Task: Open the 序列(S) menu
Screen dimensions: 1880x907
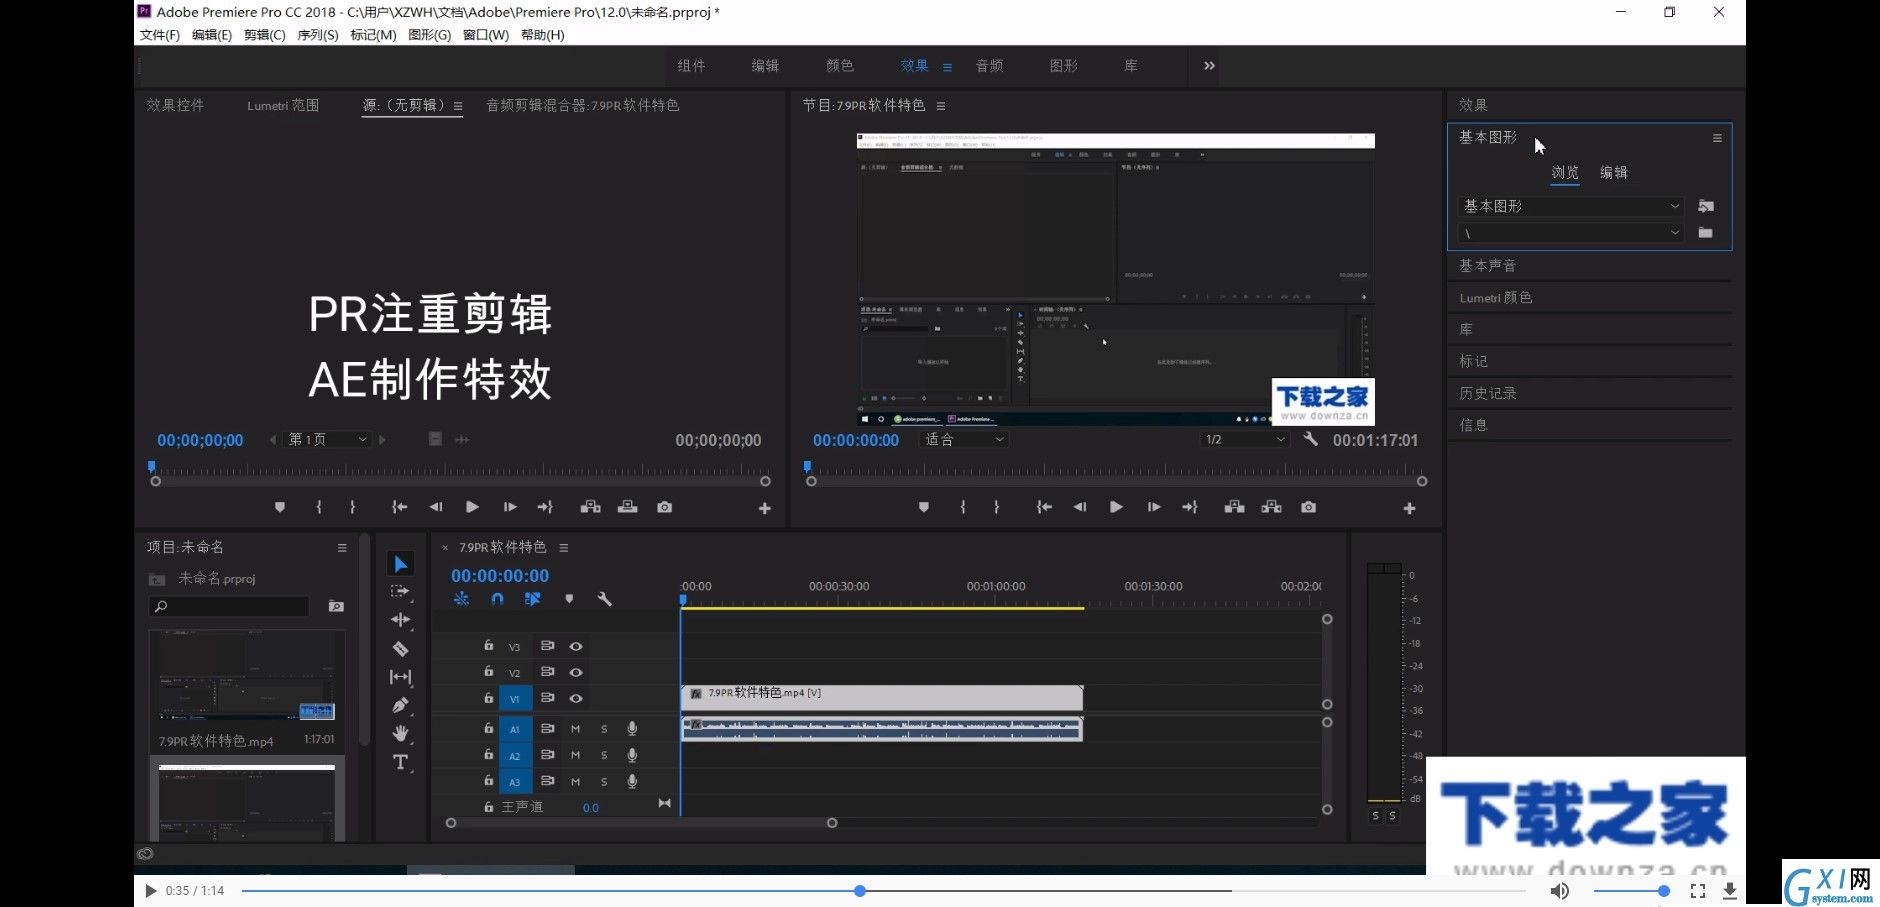Action: [317, 35]
